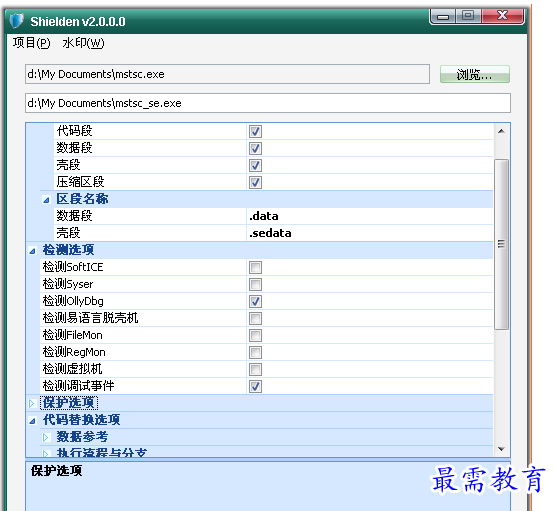
Task: Enable the 检测FileMon checkbox
Action: [x=255, y=335]
